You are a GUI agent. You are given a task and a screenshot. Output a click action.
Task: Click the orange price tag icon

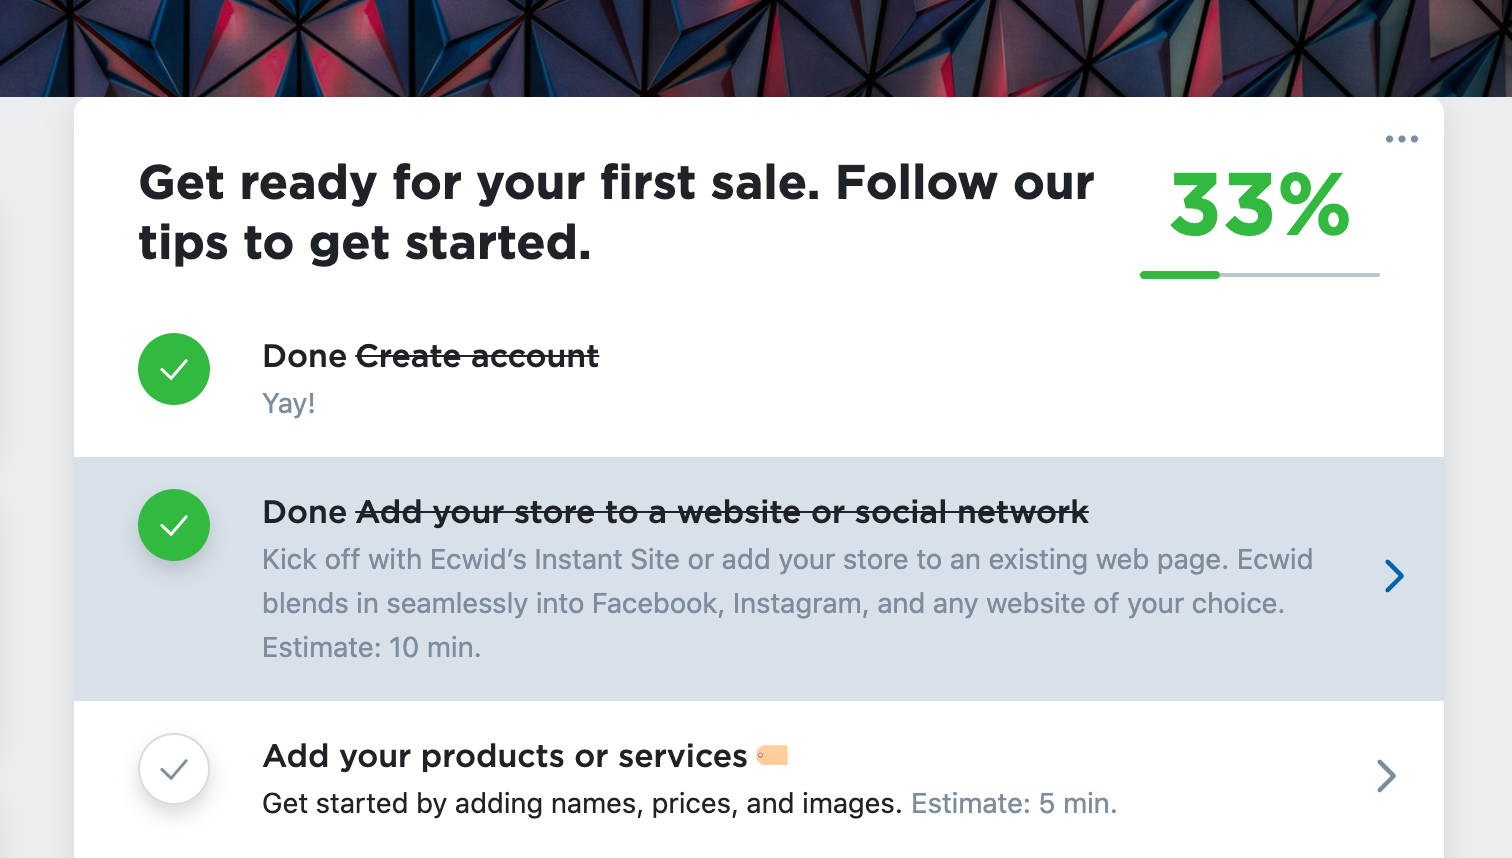pyautogui.click(x=772, y=755)
